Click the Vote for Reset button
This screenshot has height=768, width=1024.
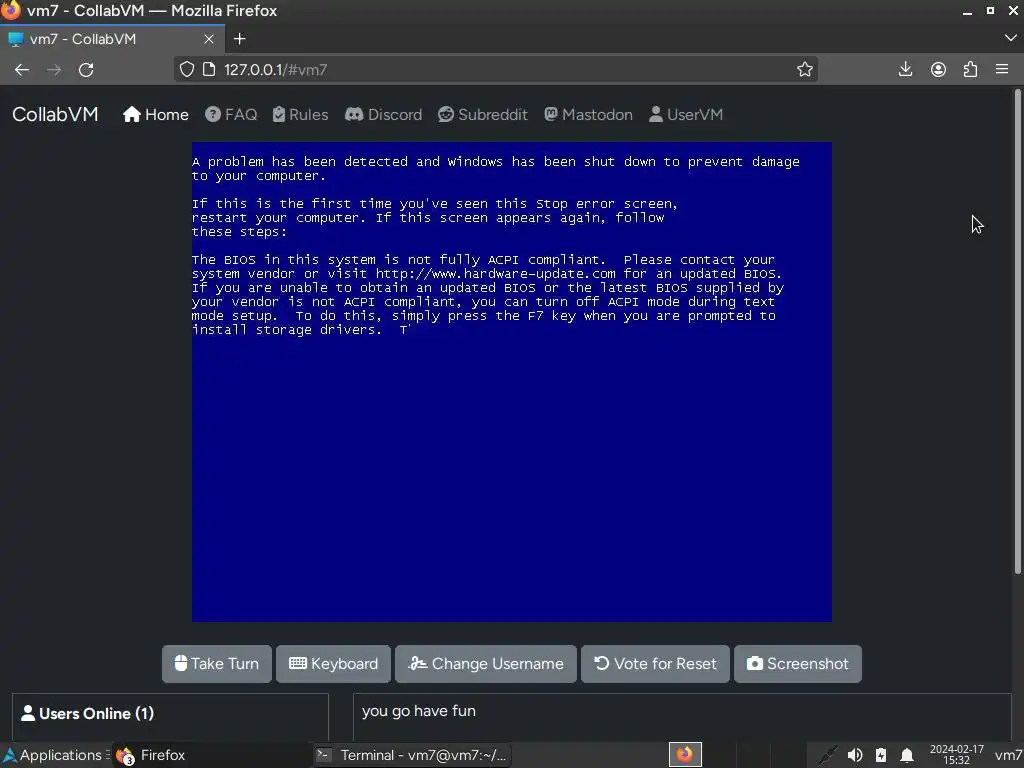[x=655, y=664]
